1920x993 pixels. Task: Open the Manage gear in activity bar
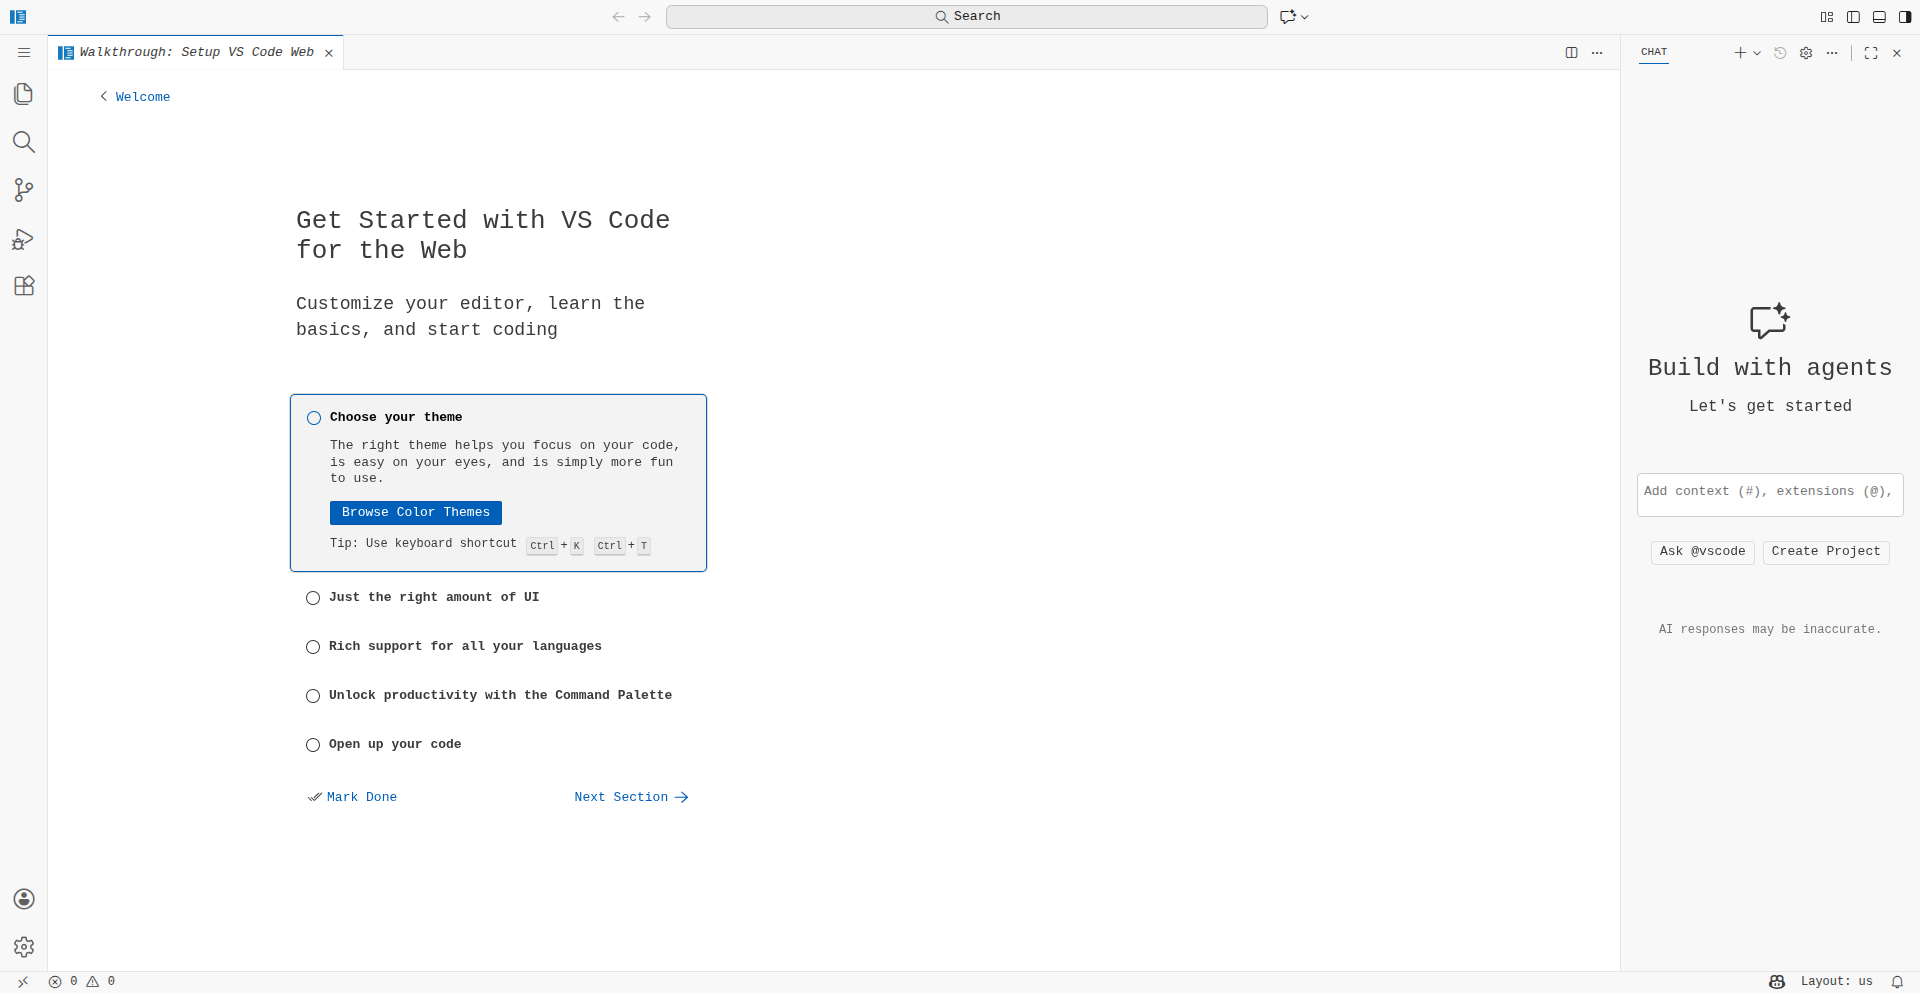(x=24, y=946)
